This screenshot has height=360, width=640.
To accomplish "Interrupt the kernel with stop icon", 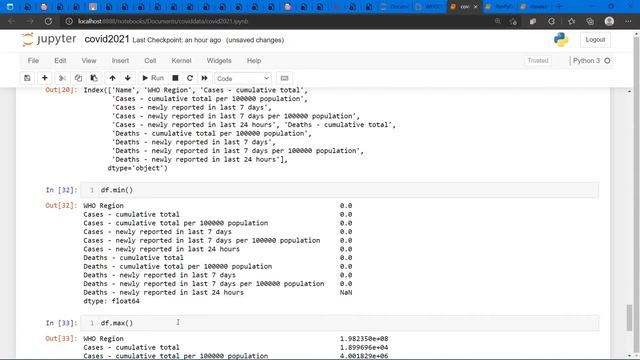I will tap(175, 78).
